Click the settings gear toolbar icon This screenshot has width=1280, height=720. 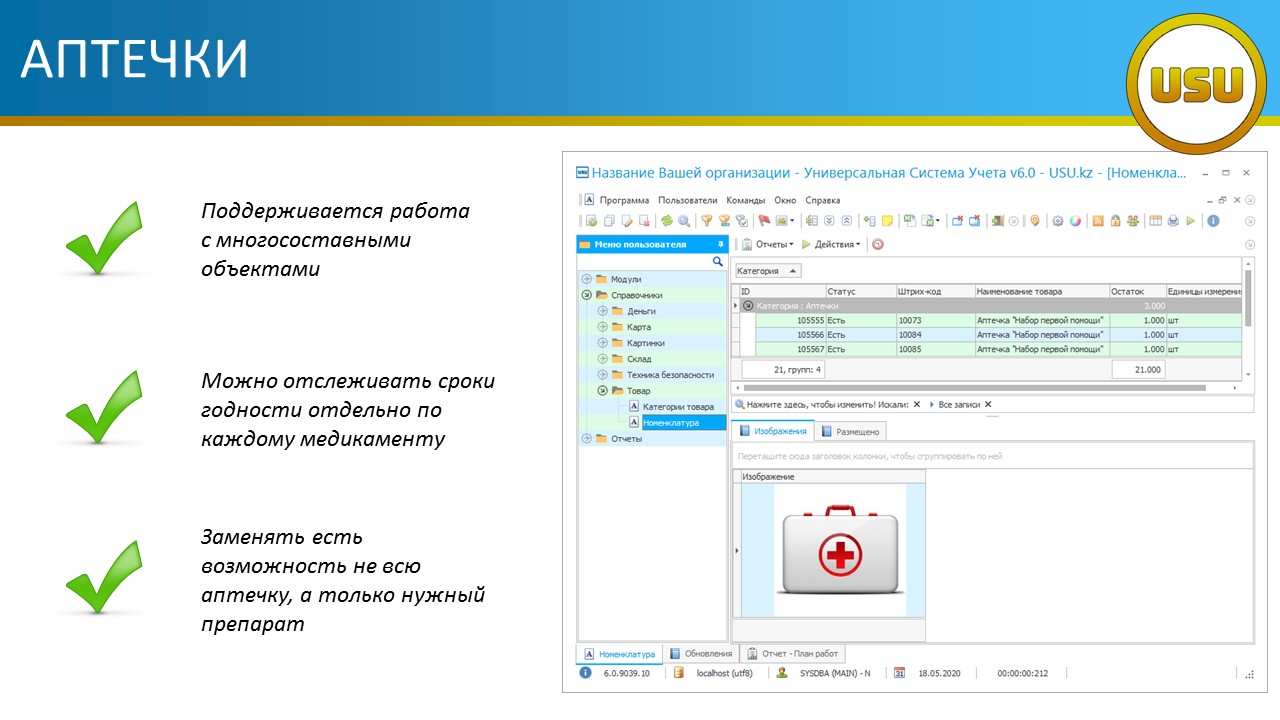click(1058, 221)
